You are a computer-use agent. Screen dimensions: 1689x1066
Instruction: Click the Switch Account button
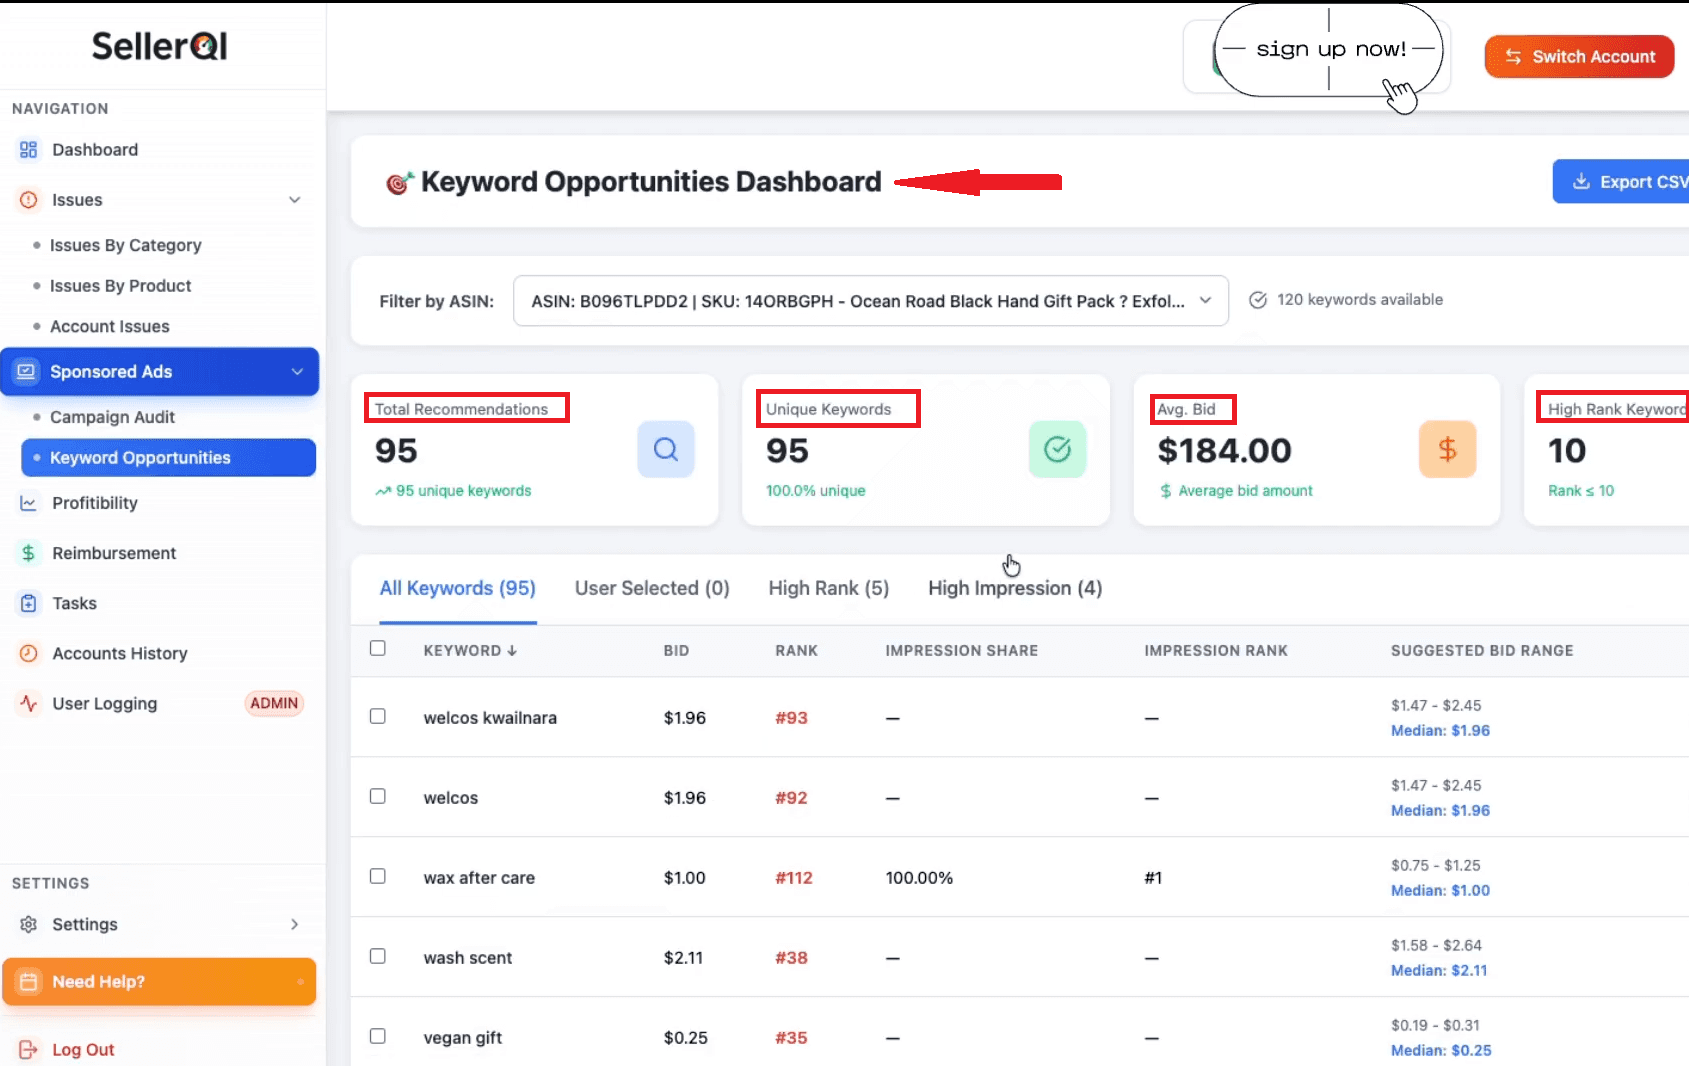click(1578, 56)
